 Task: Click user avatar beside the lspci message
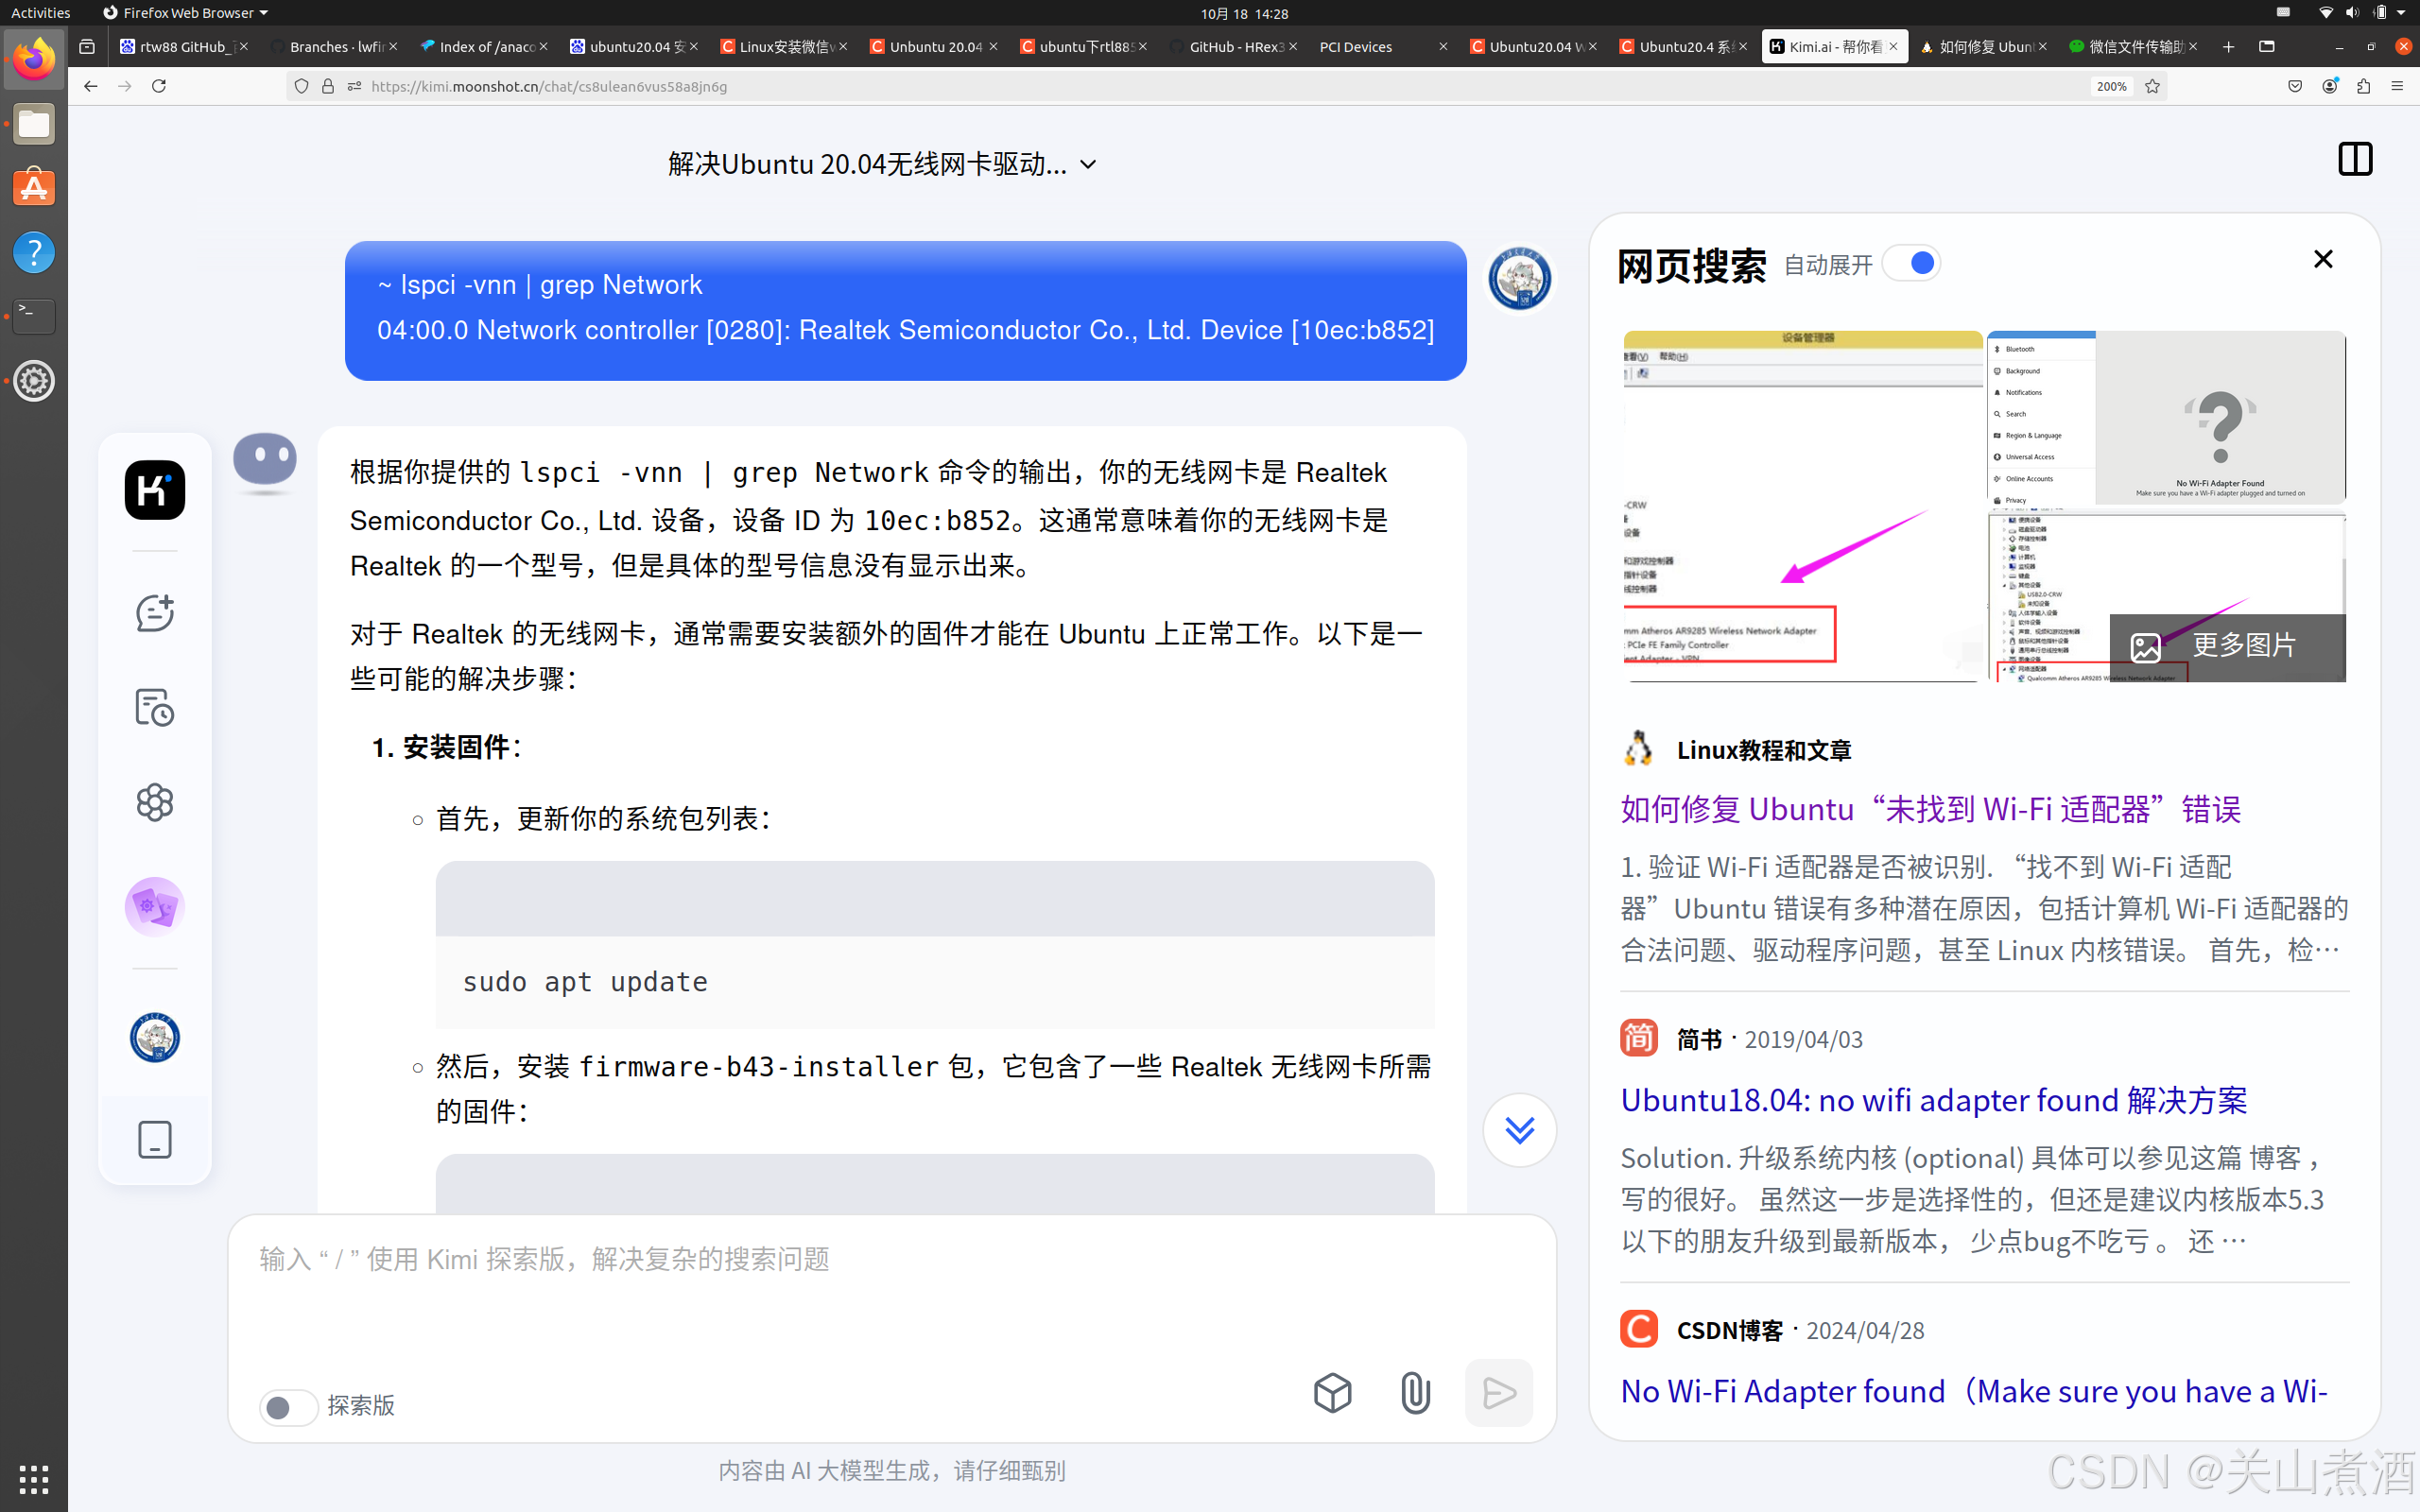[1519, 278]
